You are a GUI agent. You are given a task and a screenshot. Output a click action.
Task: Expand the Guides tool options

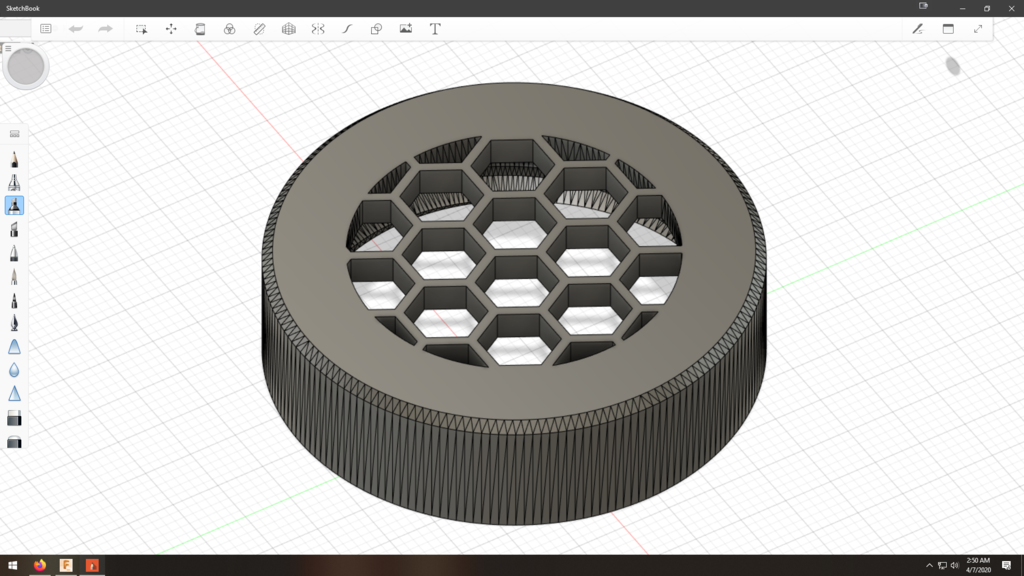257,29
